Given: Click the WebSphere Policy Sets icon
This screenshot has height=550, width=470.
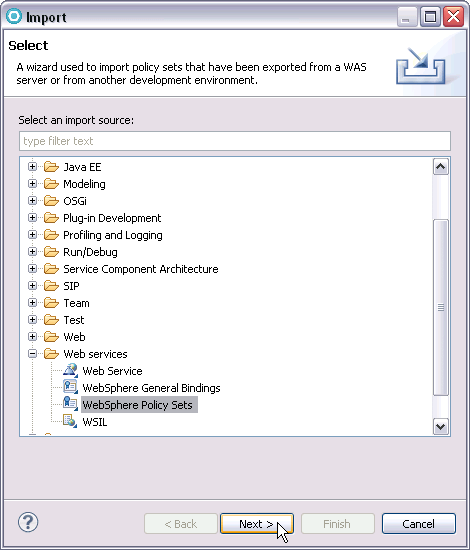Looking at the screenshot, I should pos(70,404).
